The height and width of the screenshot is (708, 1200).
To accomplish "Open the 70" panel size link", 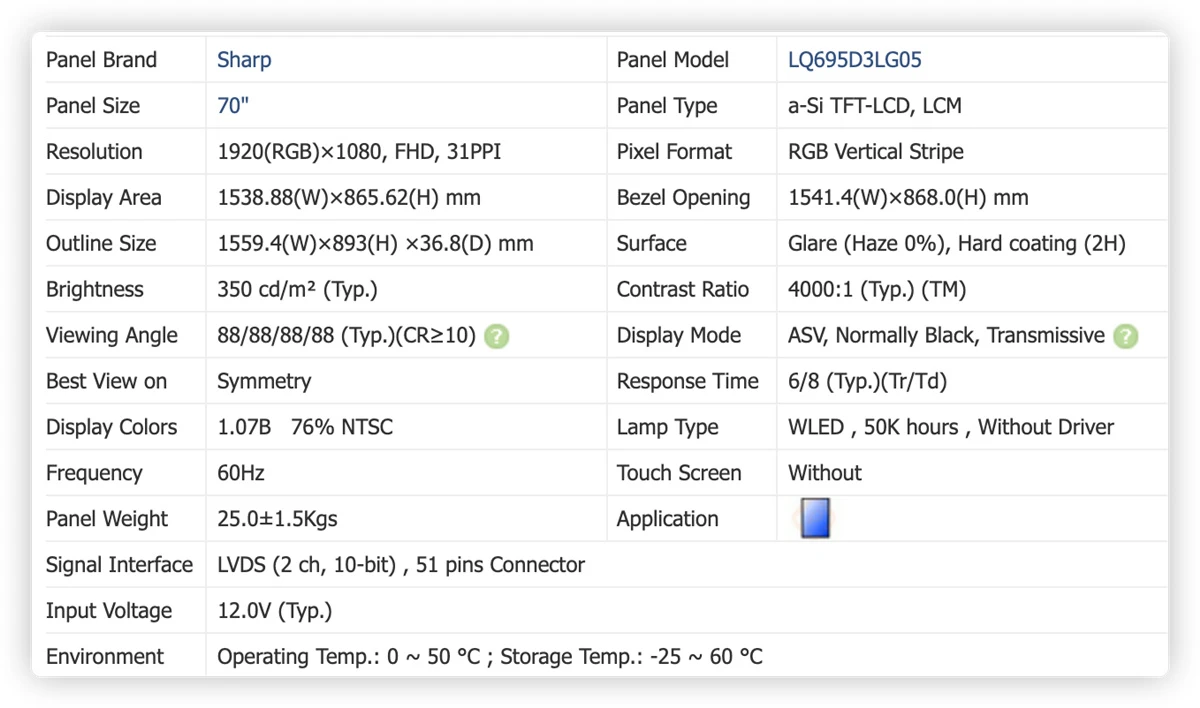I will click(x=233, y=106).
